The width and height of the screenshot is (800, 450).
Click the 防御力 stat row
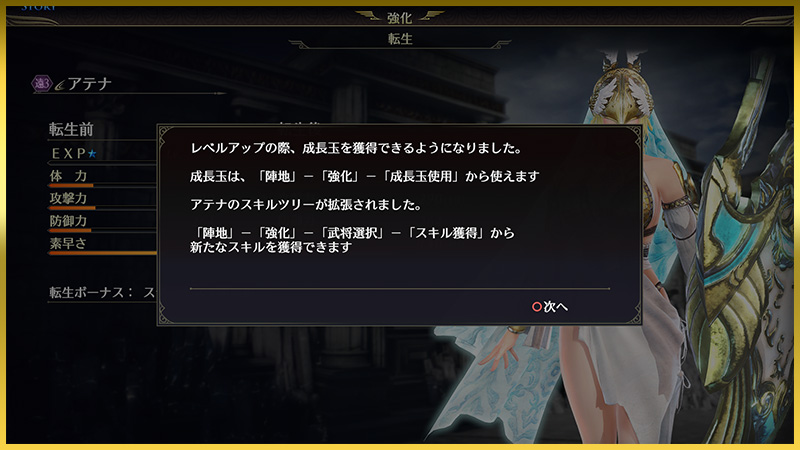pos(102,221)
